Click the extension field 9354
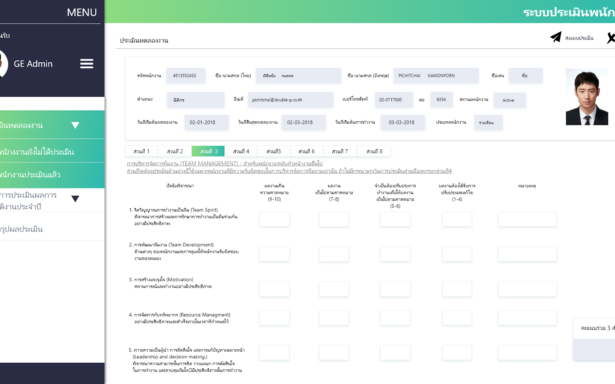The width and height of the screenshot is (615, 384). pos(442,100)
